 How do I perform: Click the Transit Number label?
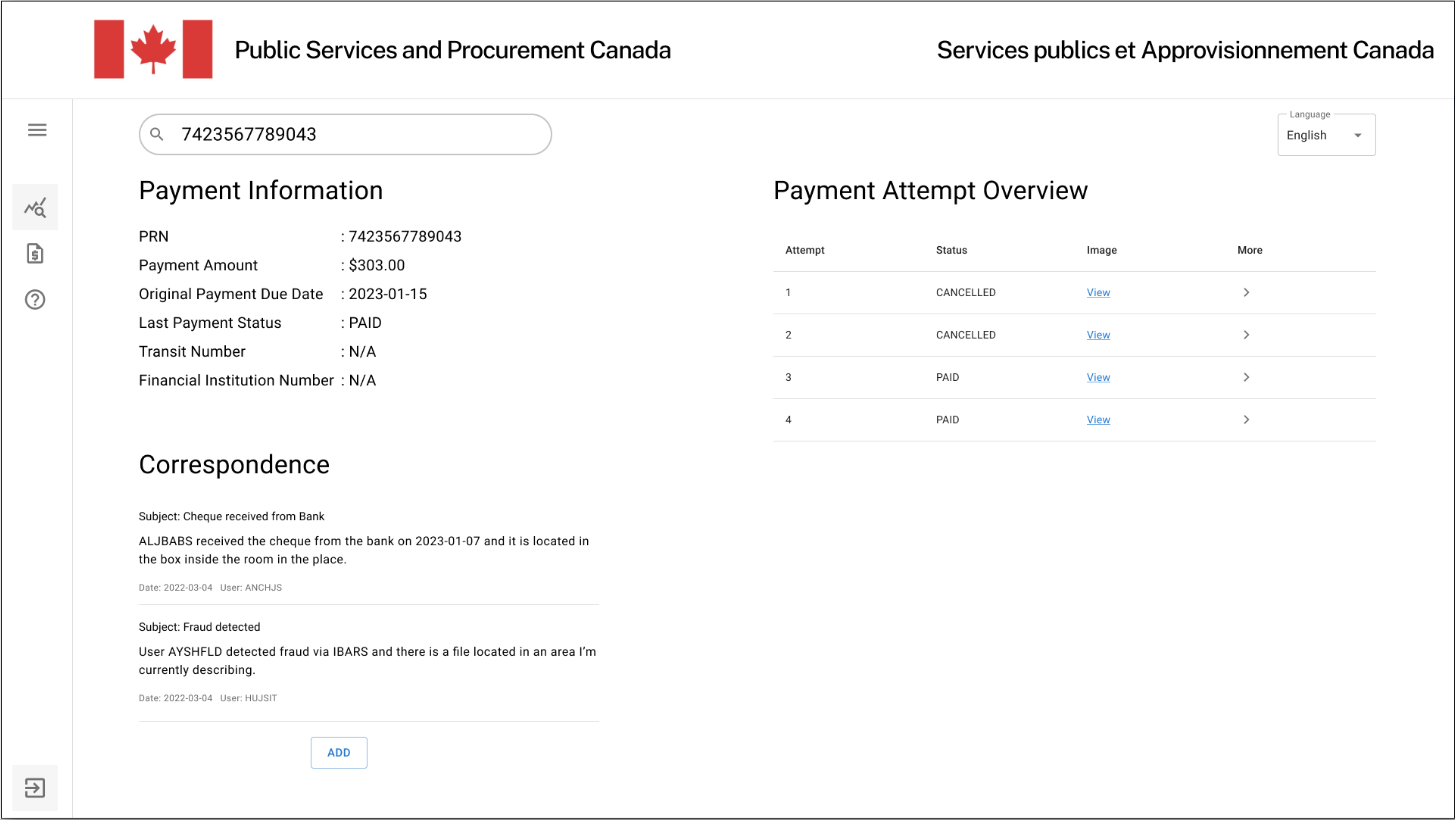point(192,352)
